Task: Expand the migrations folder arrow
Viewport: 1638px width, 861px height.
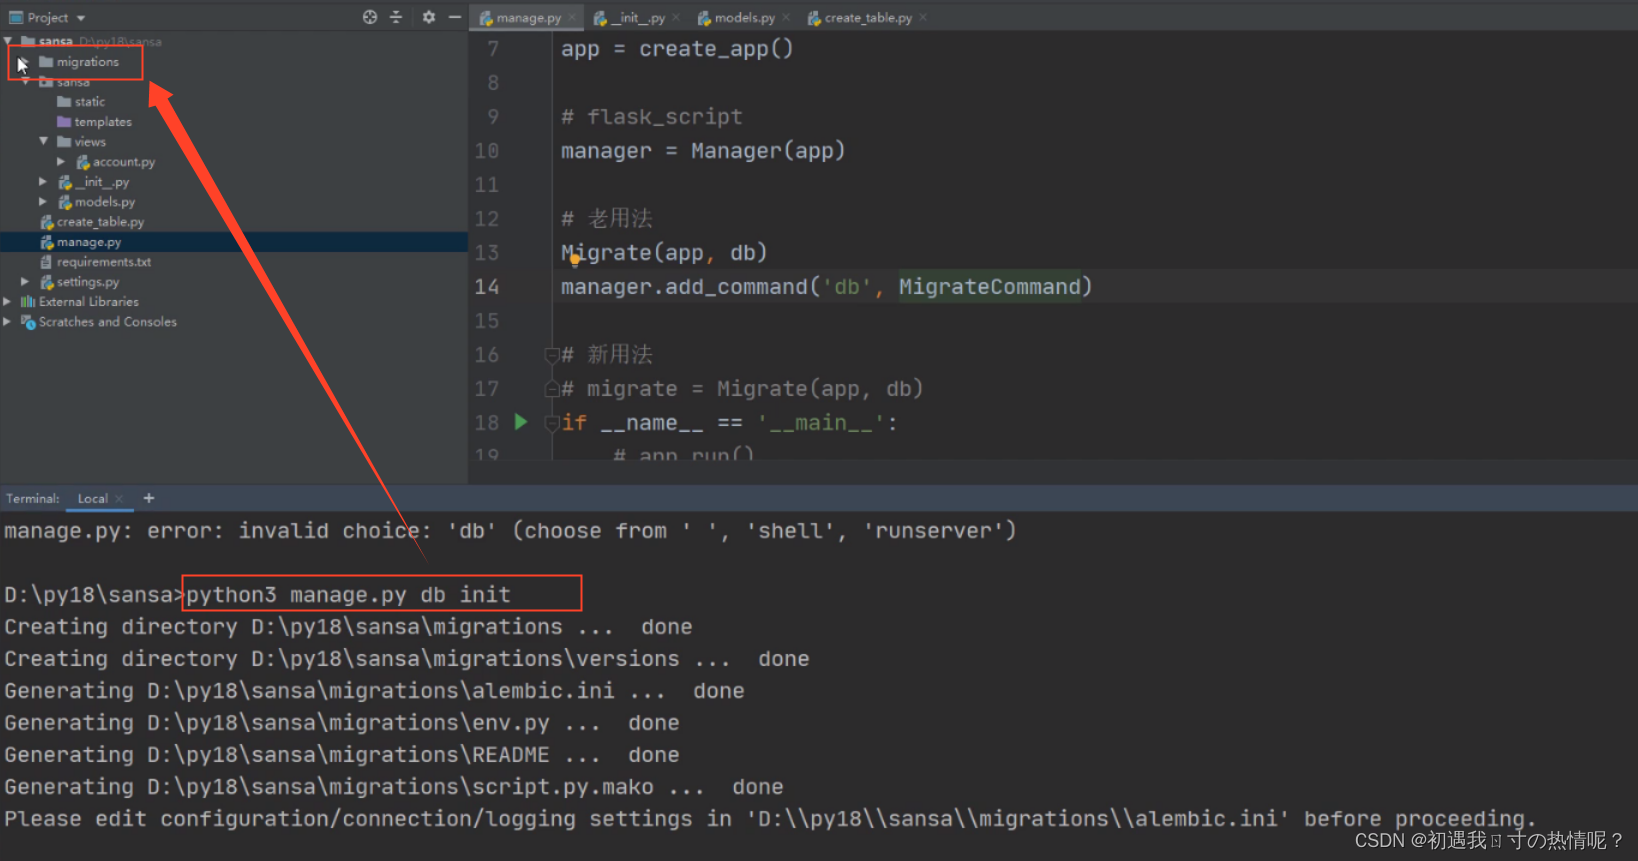Action: click(x=24, y=62)
